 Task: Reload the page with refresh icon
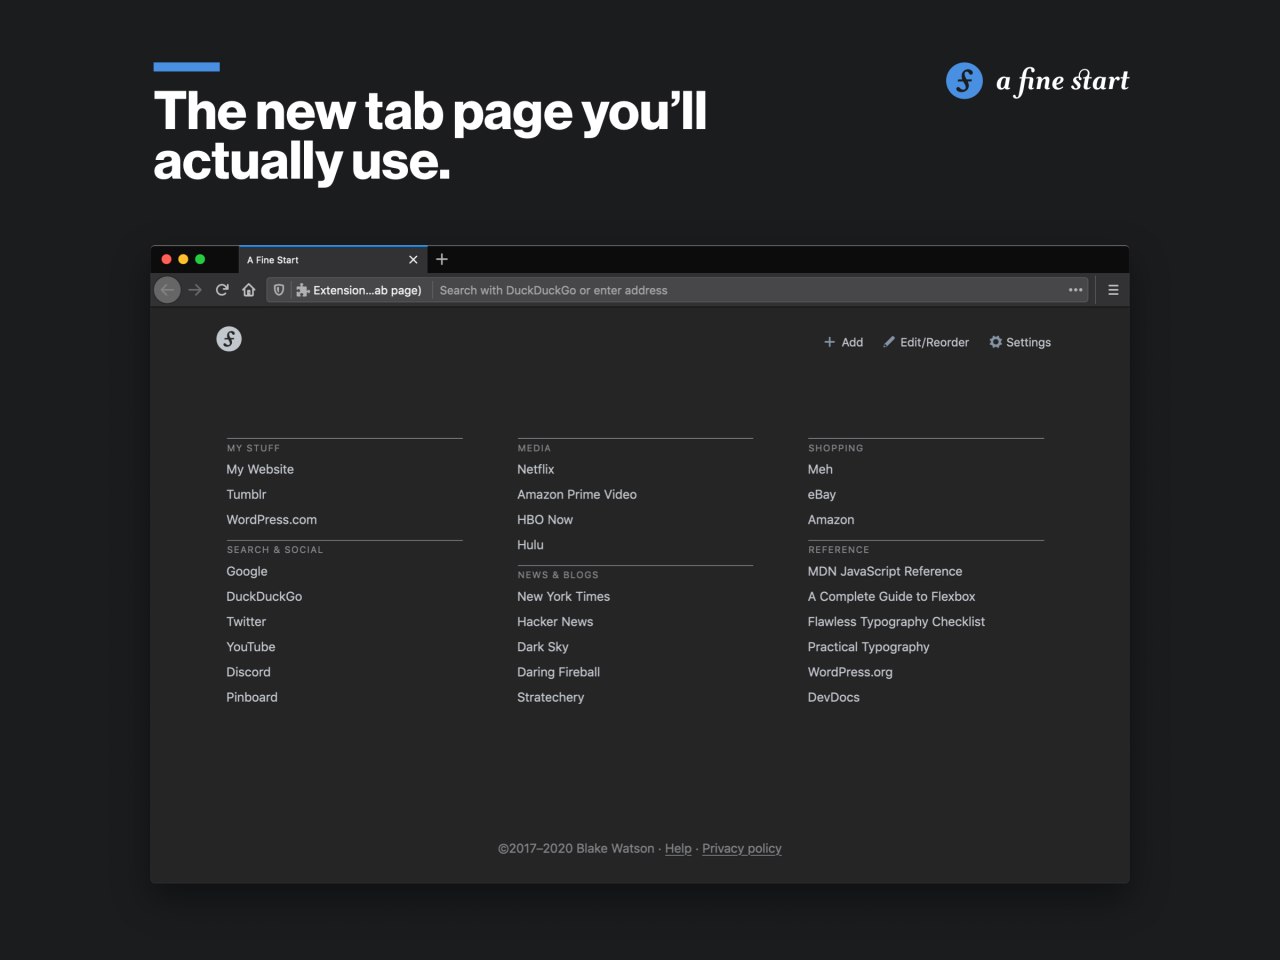point(222,290)
